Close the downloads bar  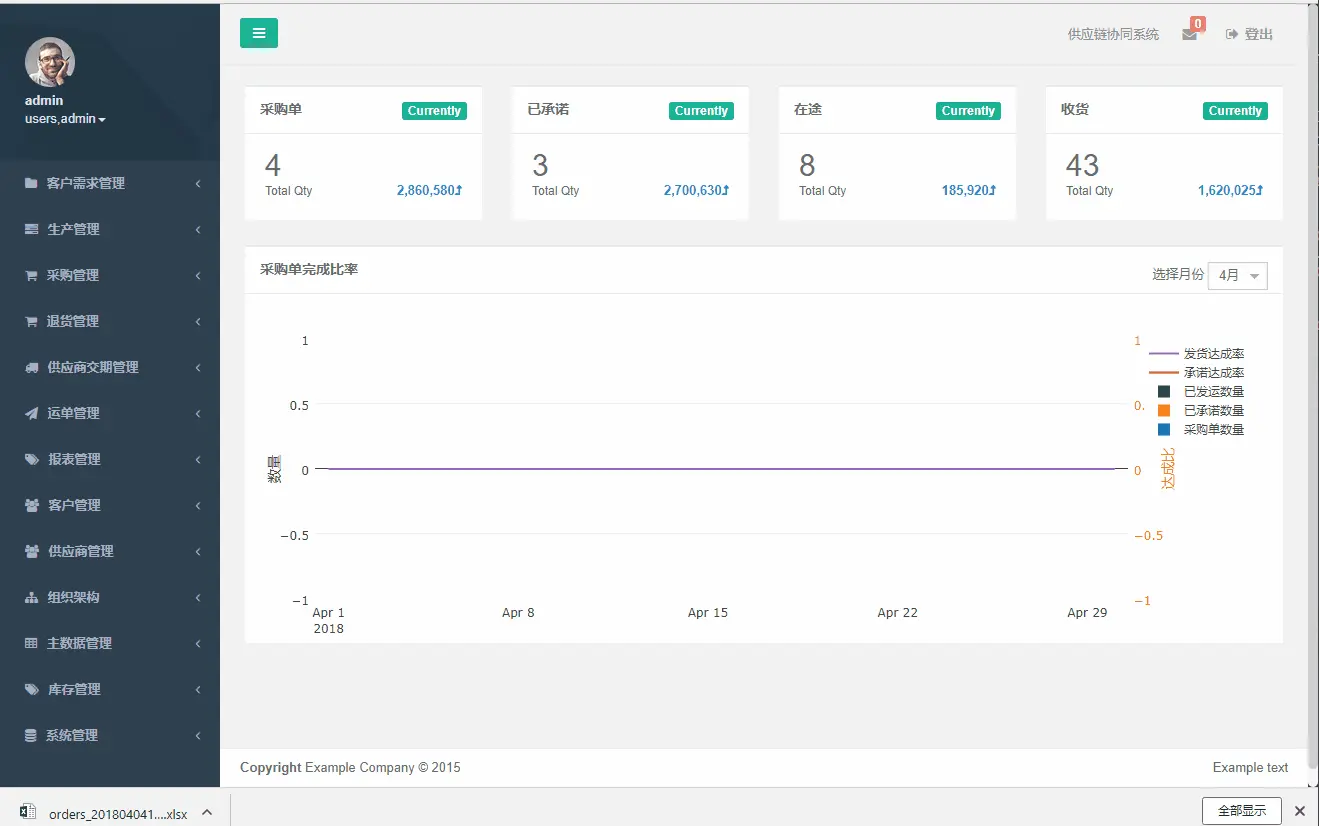[1300, 811]
